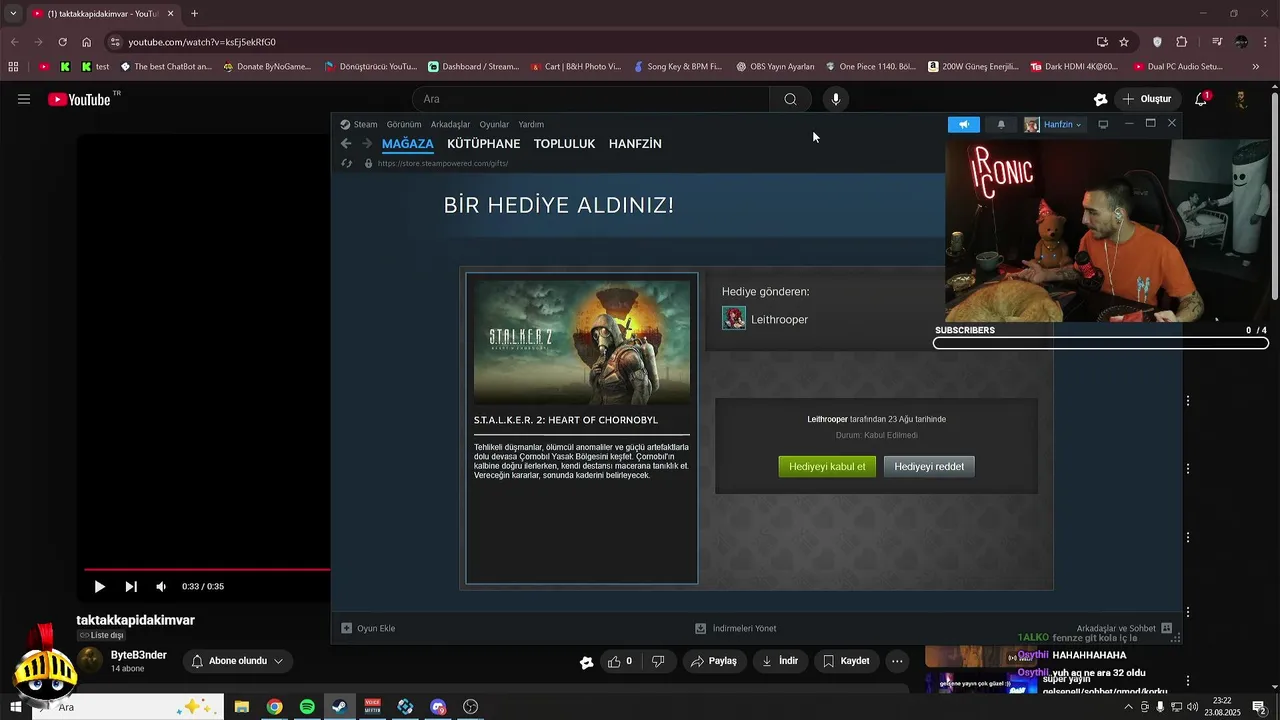Click the Steam store URL field
1280x720 pixels.
point(443,163)
